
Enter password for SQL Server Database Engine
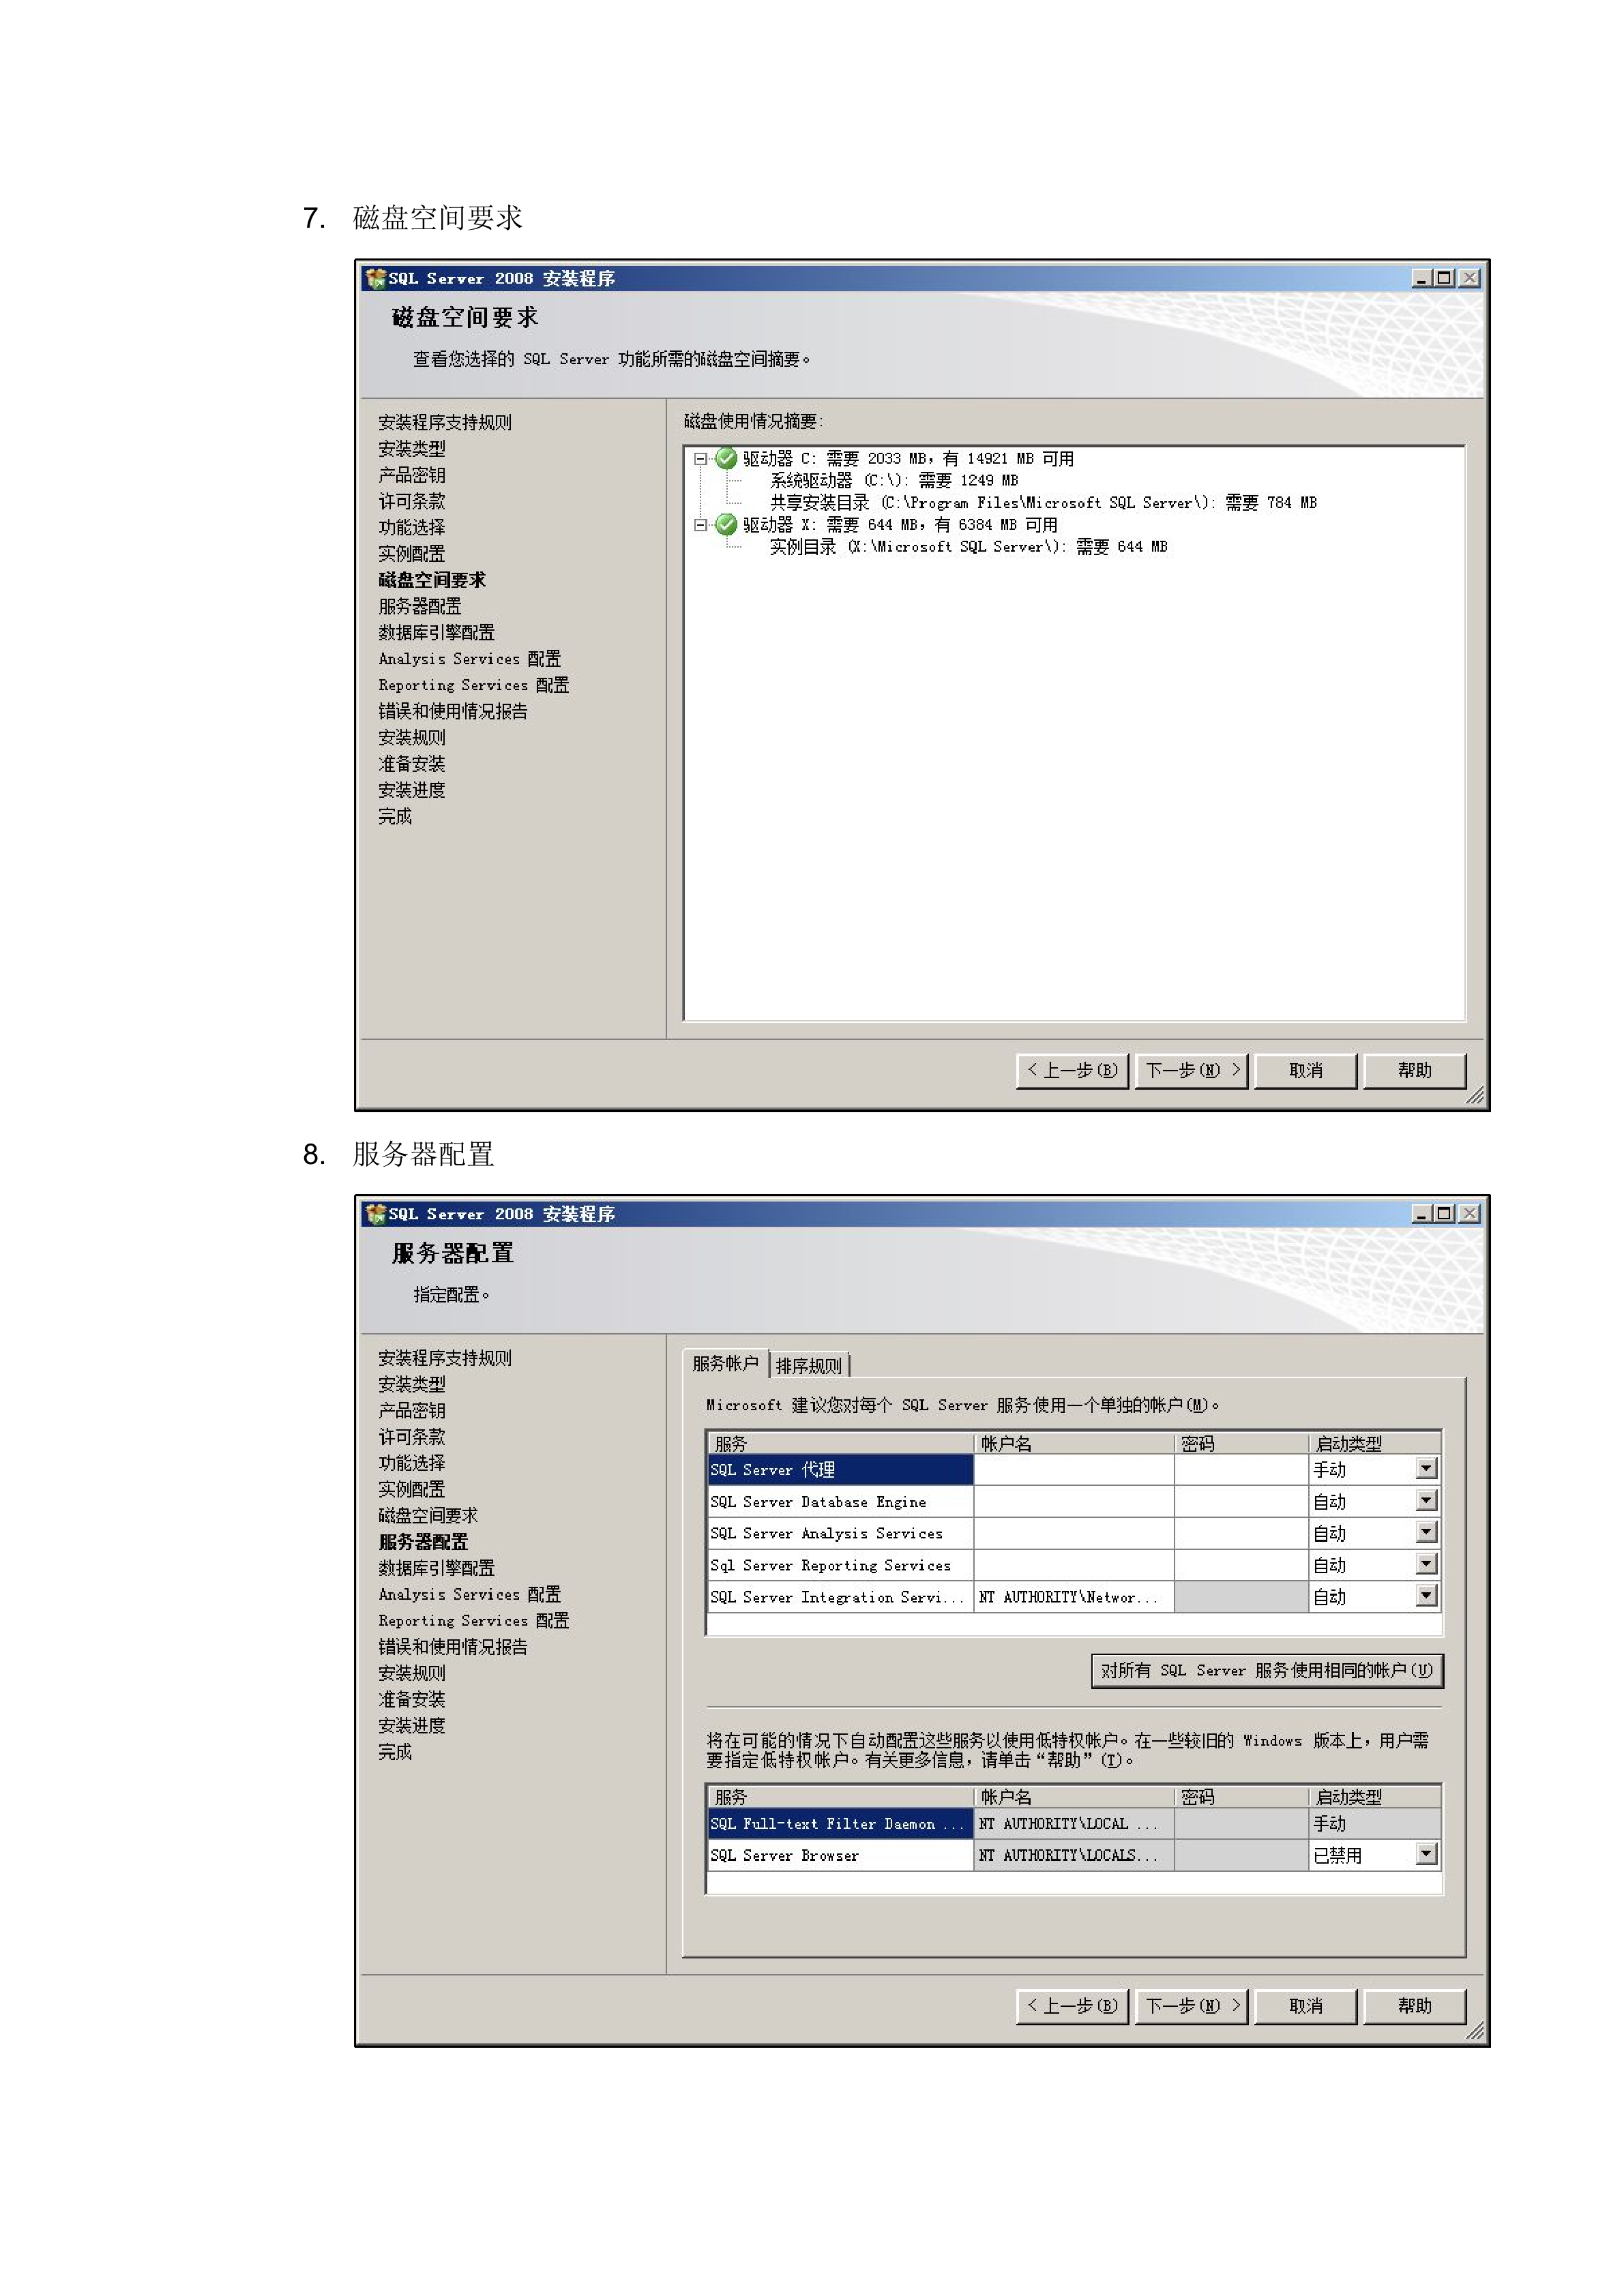pyautogui.click(x=1240, y=1502)
